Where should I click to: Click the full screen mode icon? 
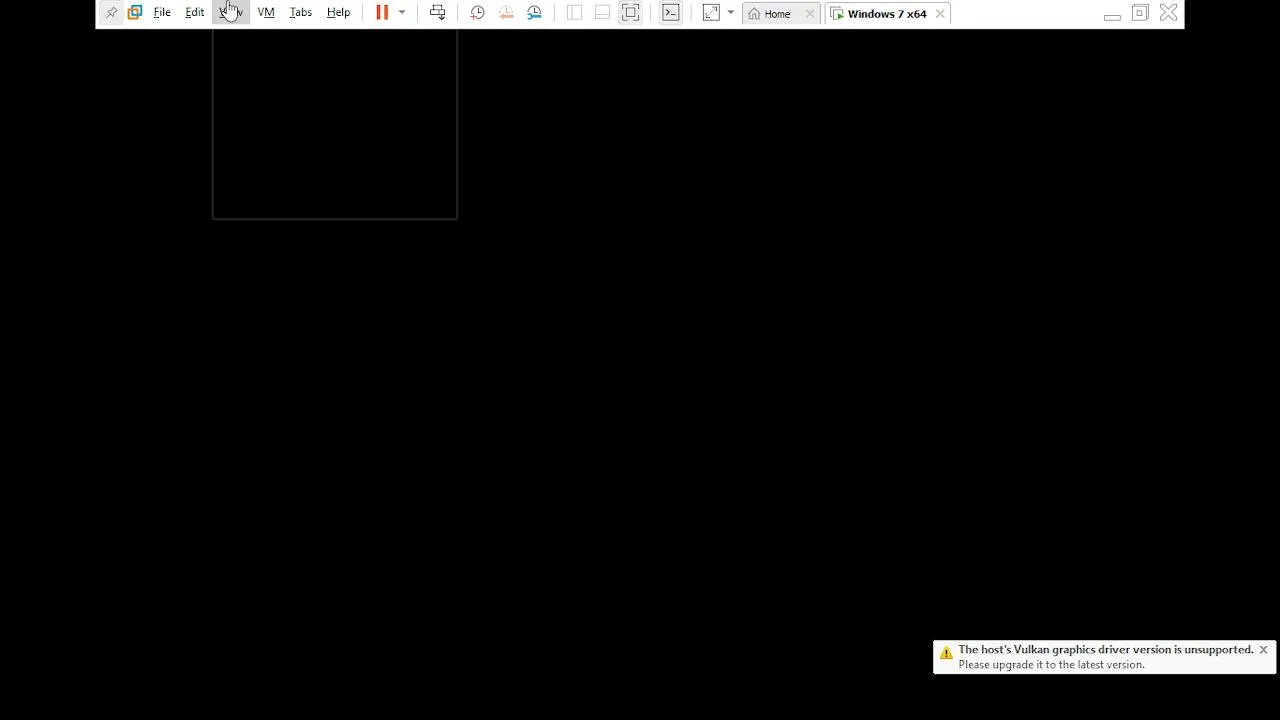pos(631,13)
